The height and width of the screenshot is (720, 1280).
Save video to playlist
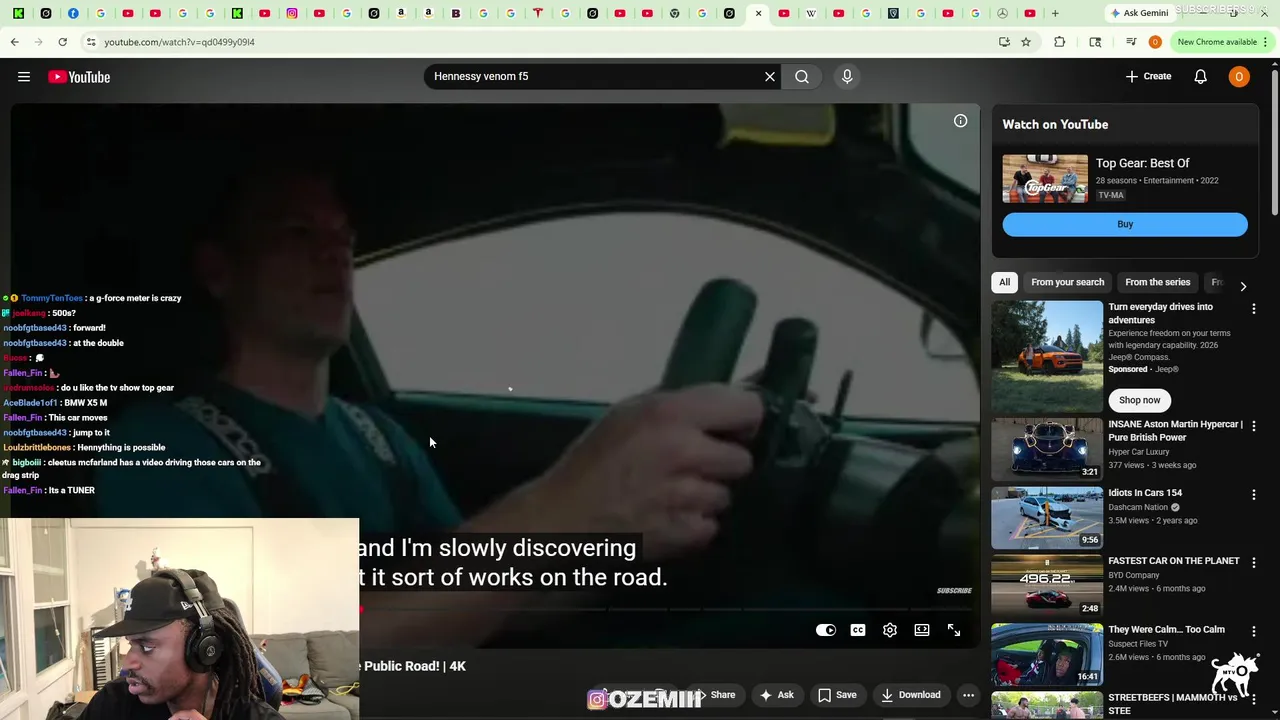tap(837, 695)
